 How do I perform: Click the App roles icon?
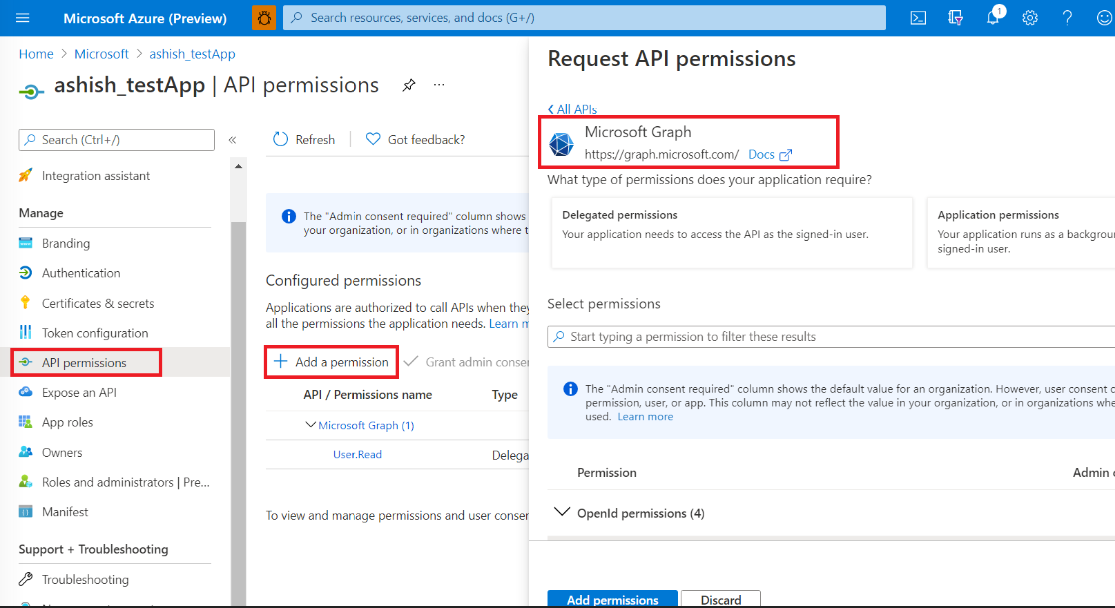coord(26,422)
